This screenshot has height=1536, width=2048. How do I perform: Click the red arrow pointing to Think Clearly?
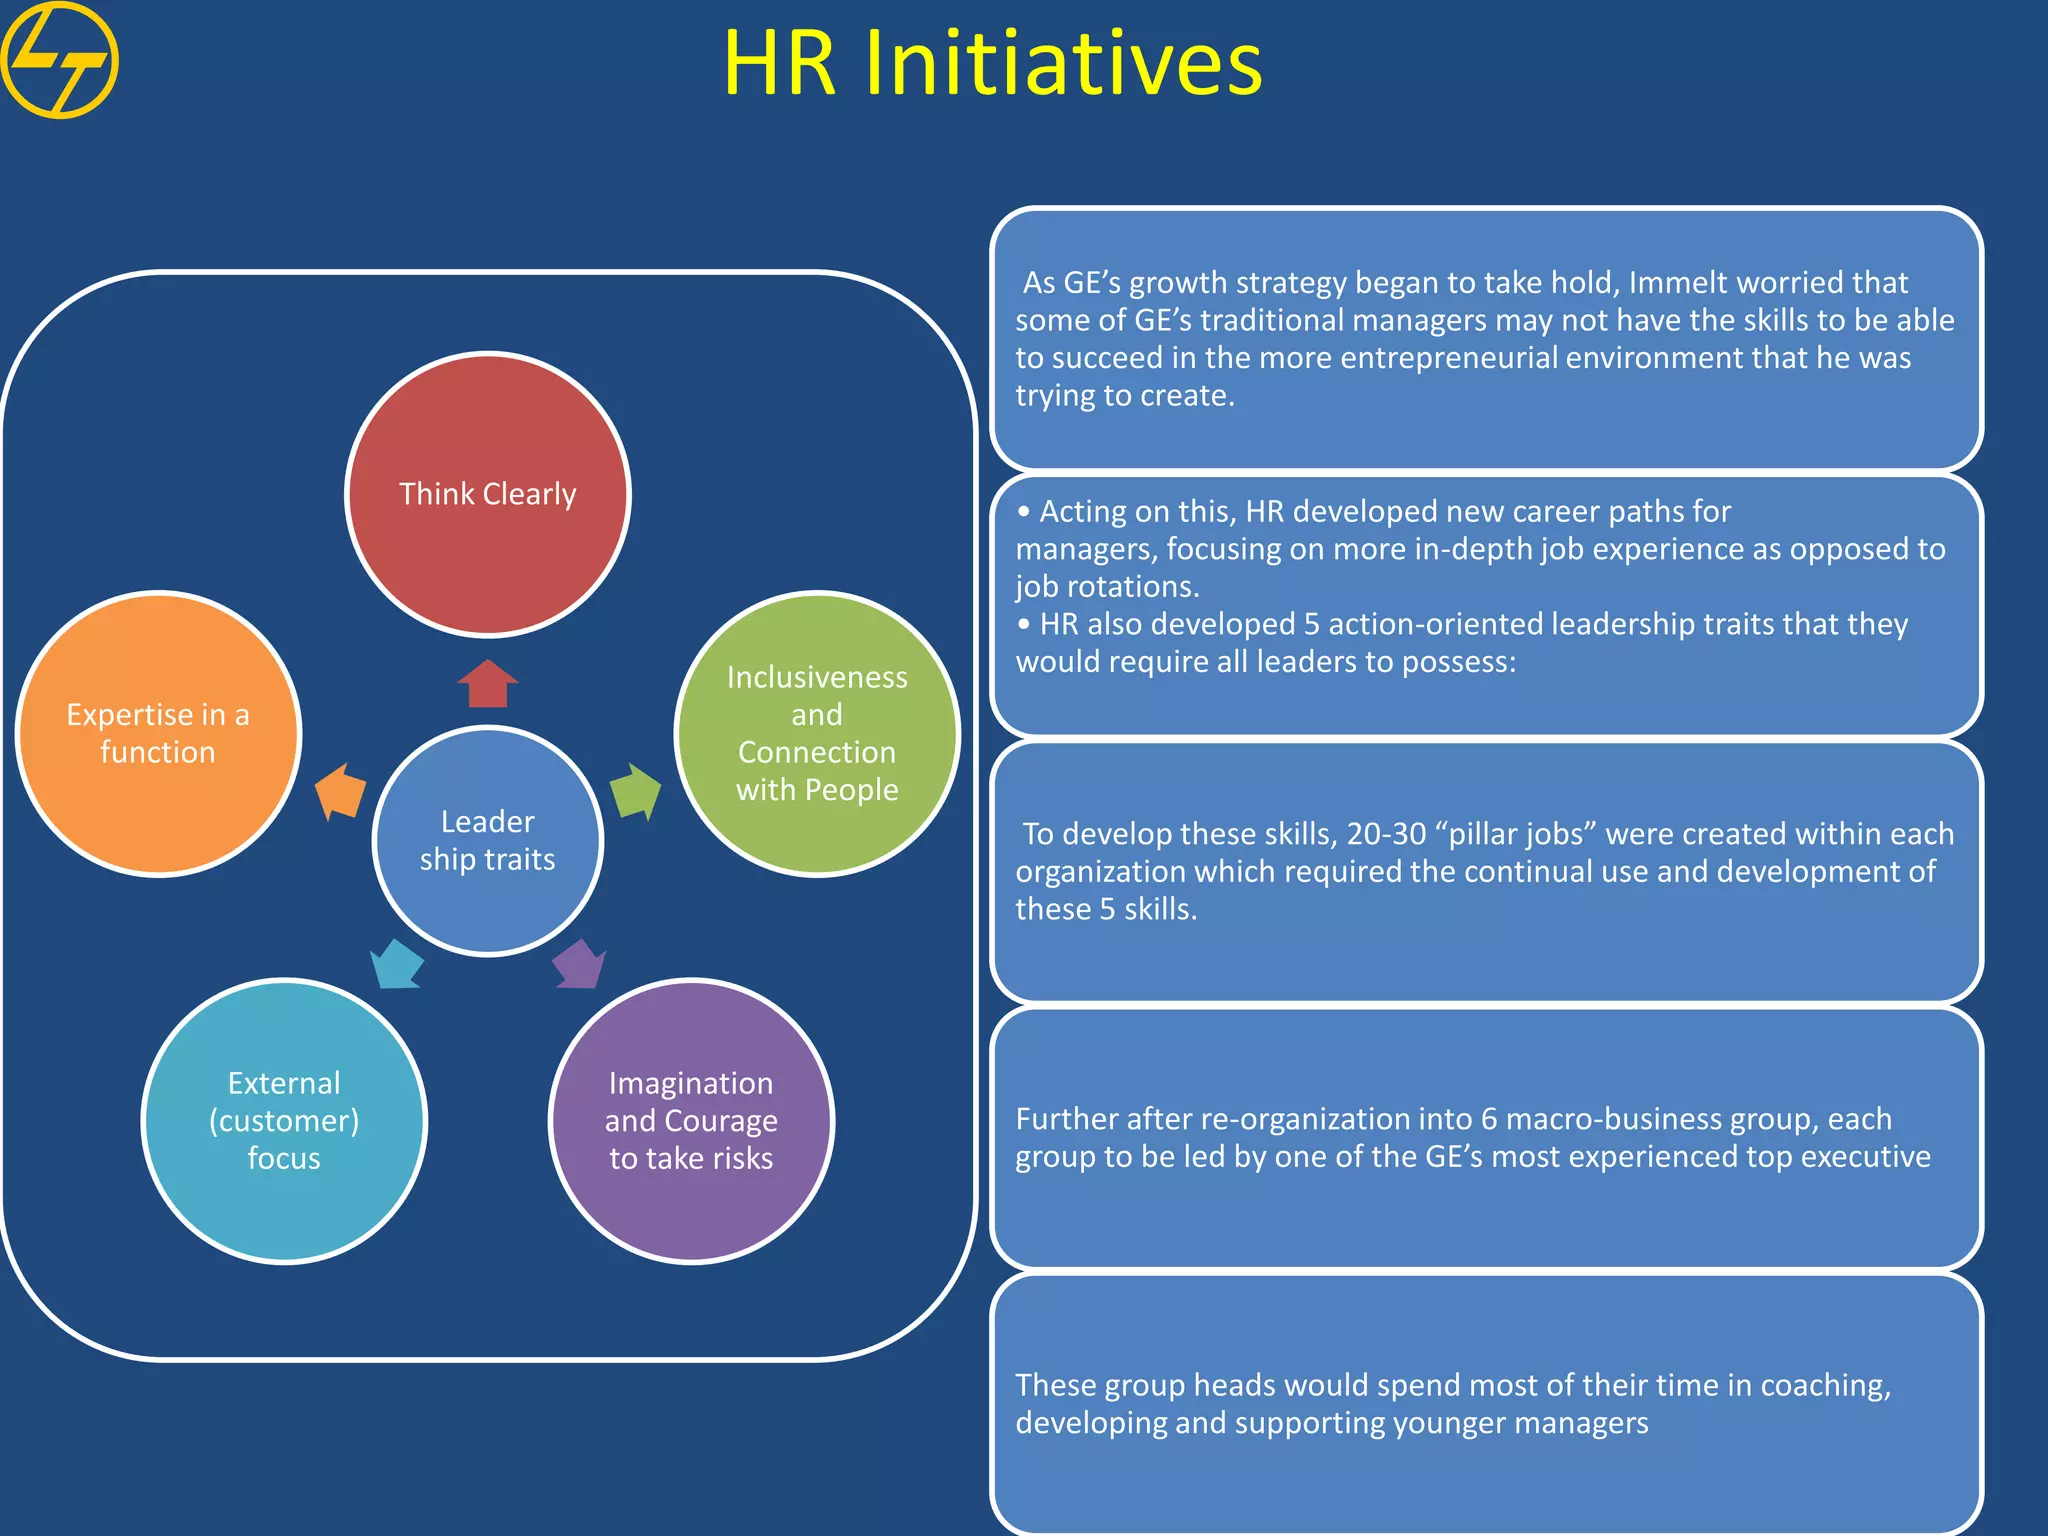click(x=488, y=683)
